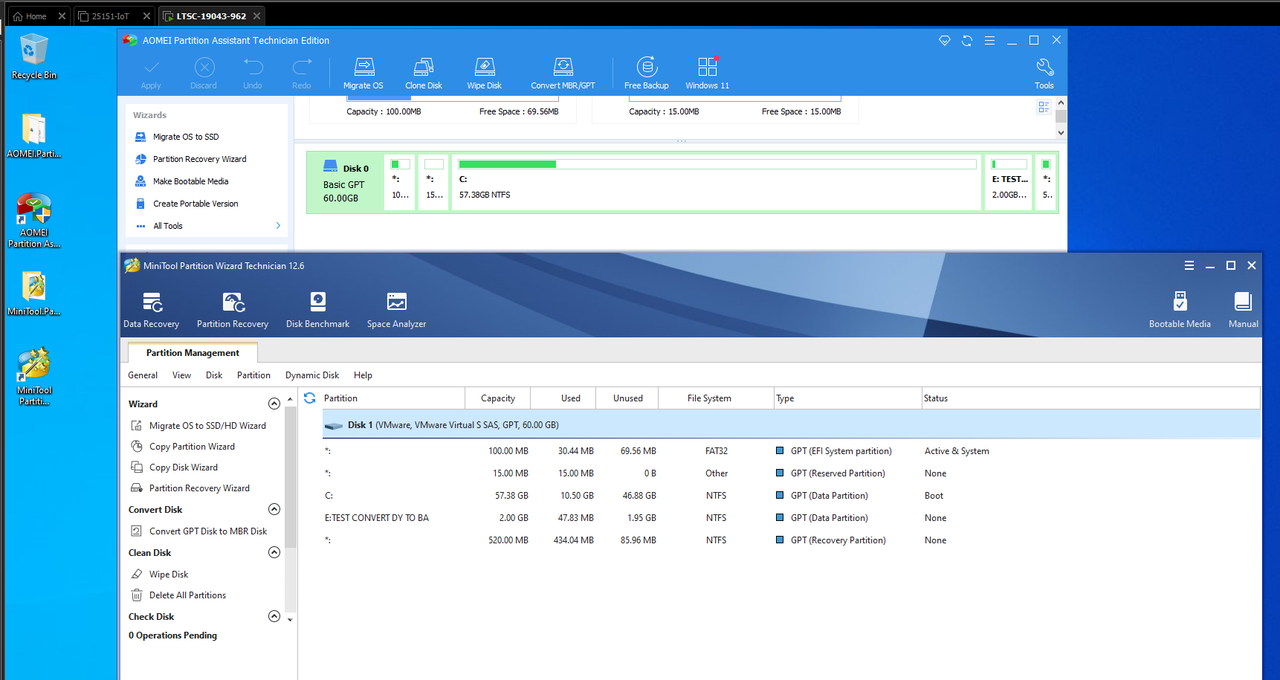Sort by Status column header
This screenshot has height=680, width=1280.
coord(1090,398)
